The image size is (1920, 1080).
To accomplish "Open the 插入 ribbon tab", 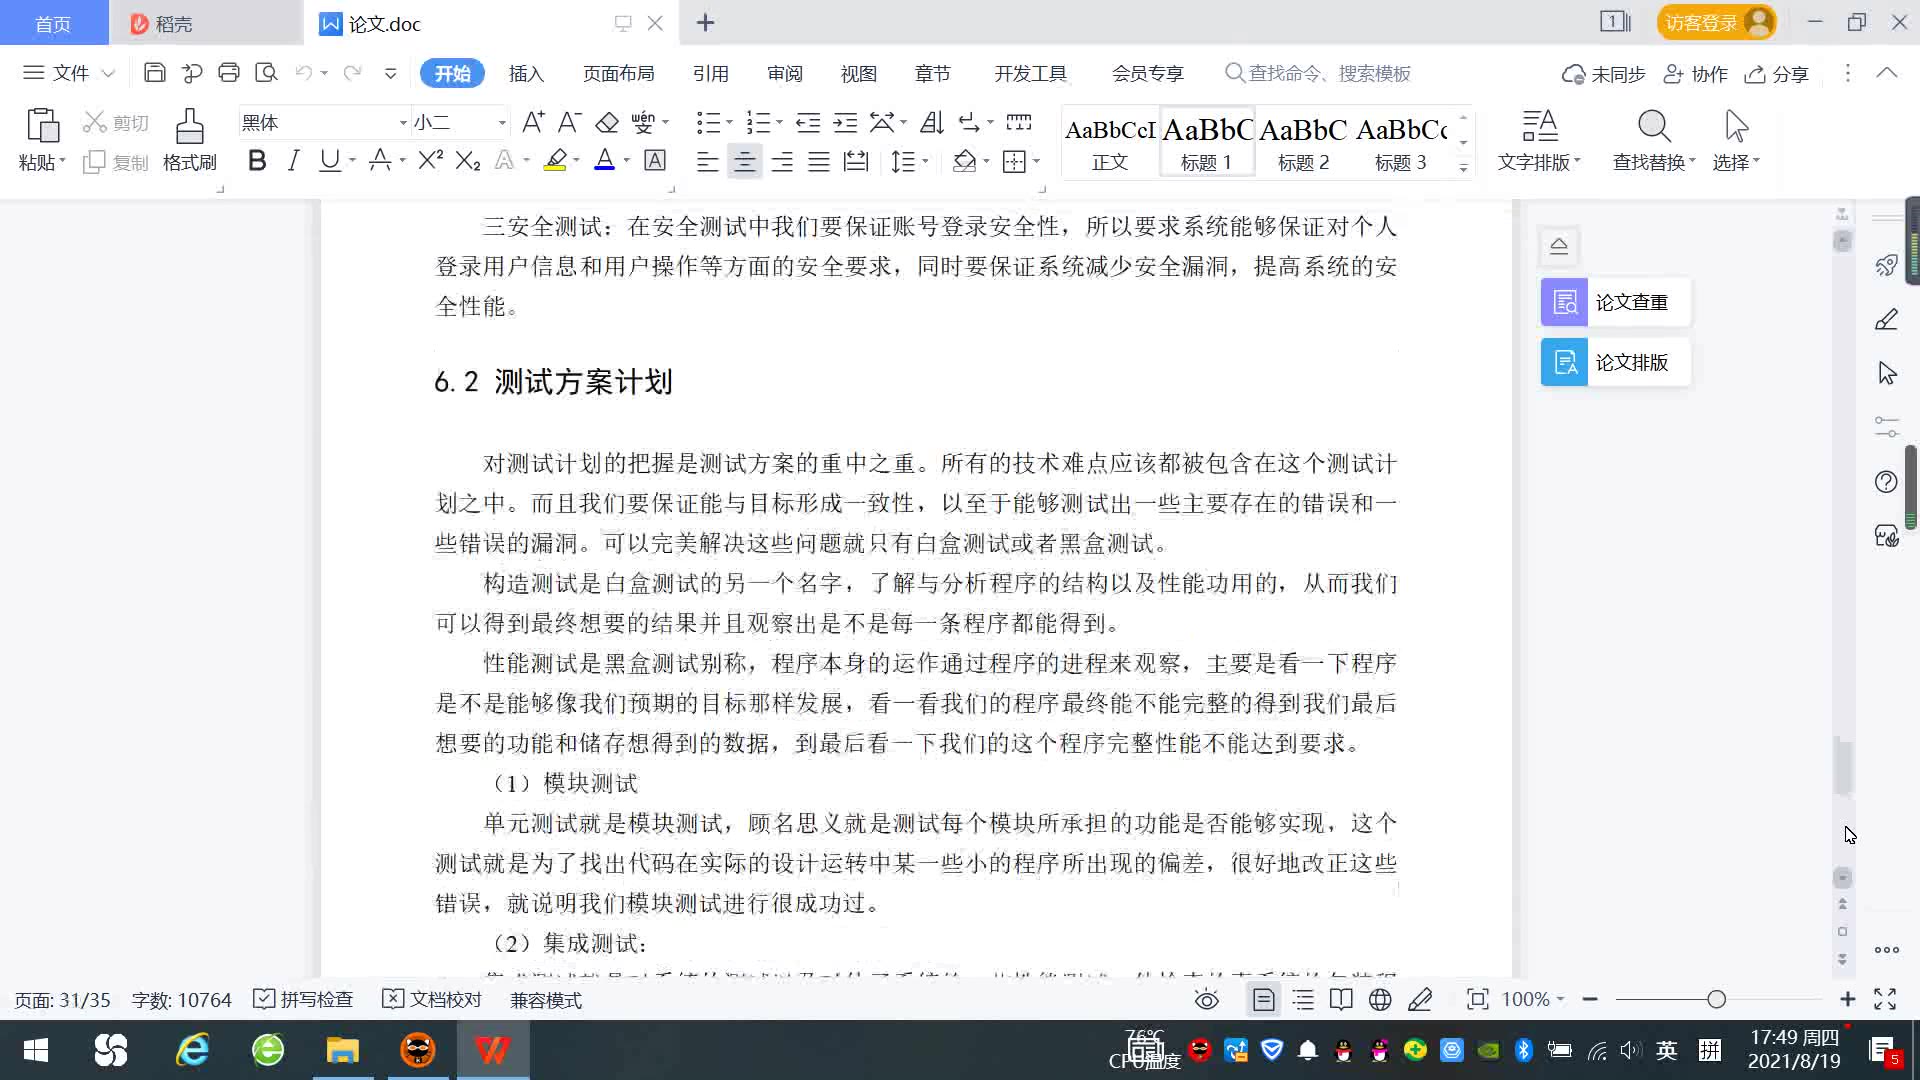I will pos(526,74).
